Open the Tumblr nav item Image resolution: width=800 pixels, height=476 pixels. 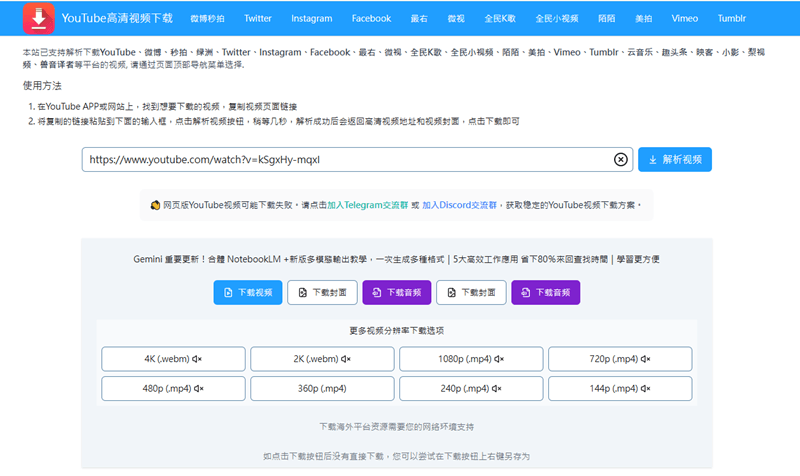(x=732, y=18)
